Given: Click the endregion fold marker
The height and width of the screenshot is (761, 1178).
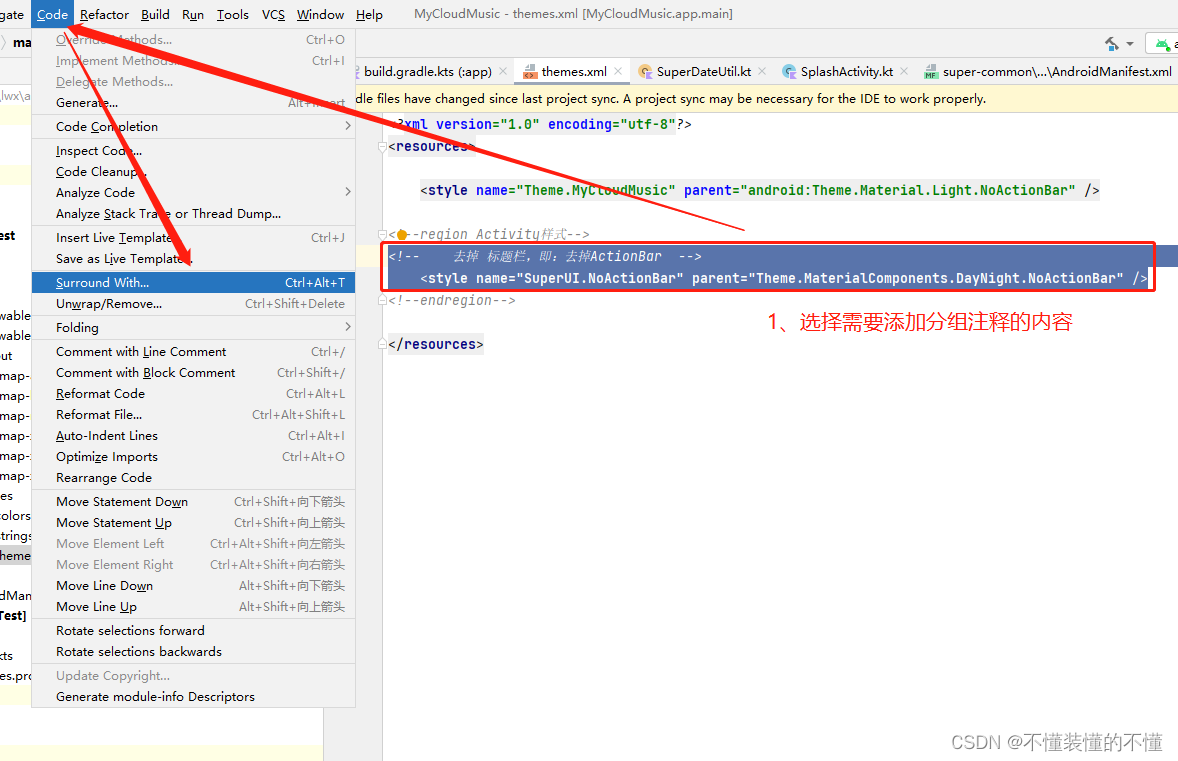Looking at the screenshot, I should click(382, 300).
